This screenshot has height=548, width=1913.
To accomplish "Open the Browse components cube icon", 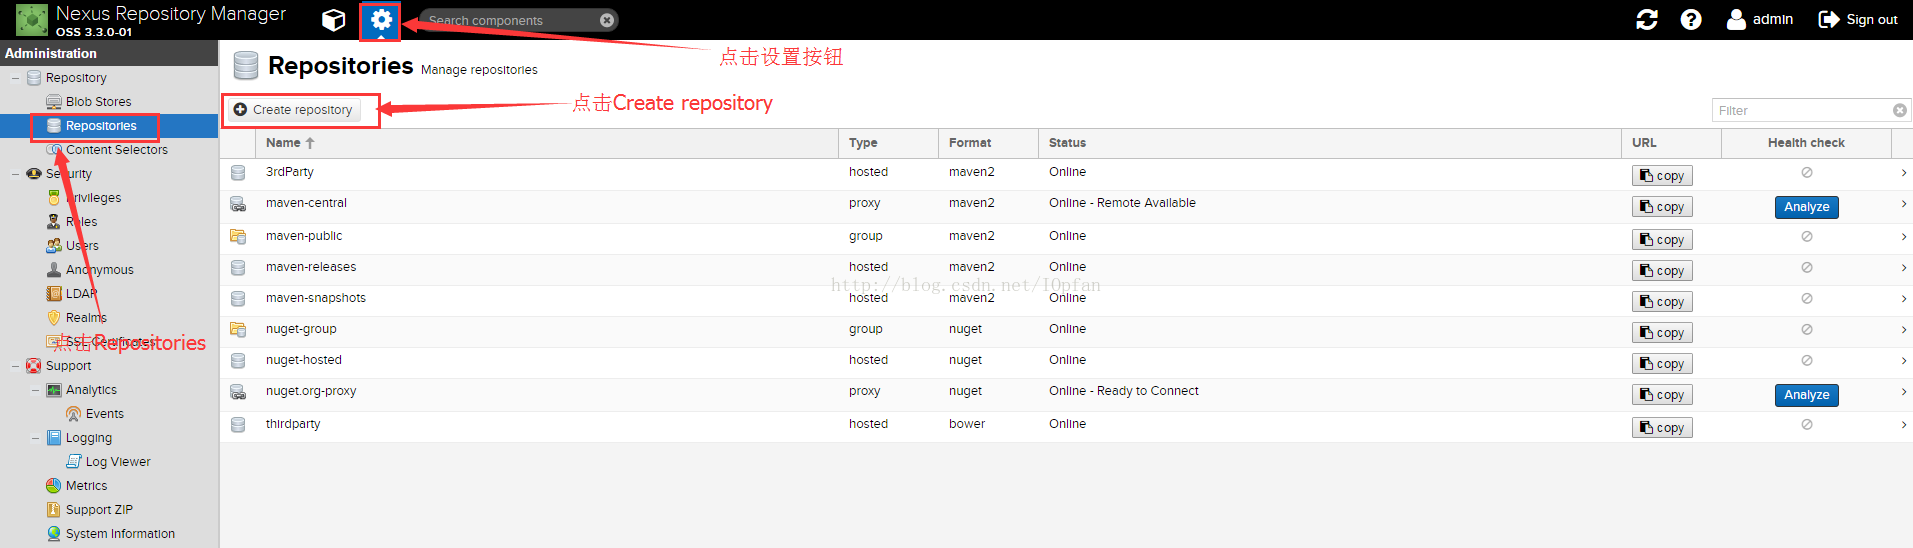I will click(333, 20).
